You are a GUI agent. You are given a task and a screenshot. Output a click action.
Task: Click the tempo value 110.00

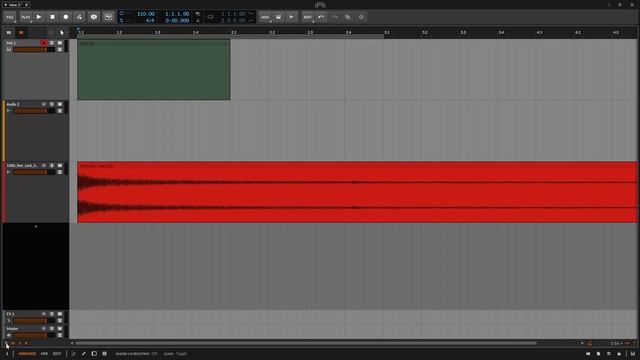tap(146, 14)
